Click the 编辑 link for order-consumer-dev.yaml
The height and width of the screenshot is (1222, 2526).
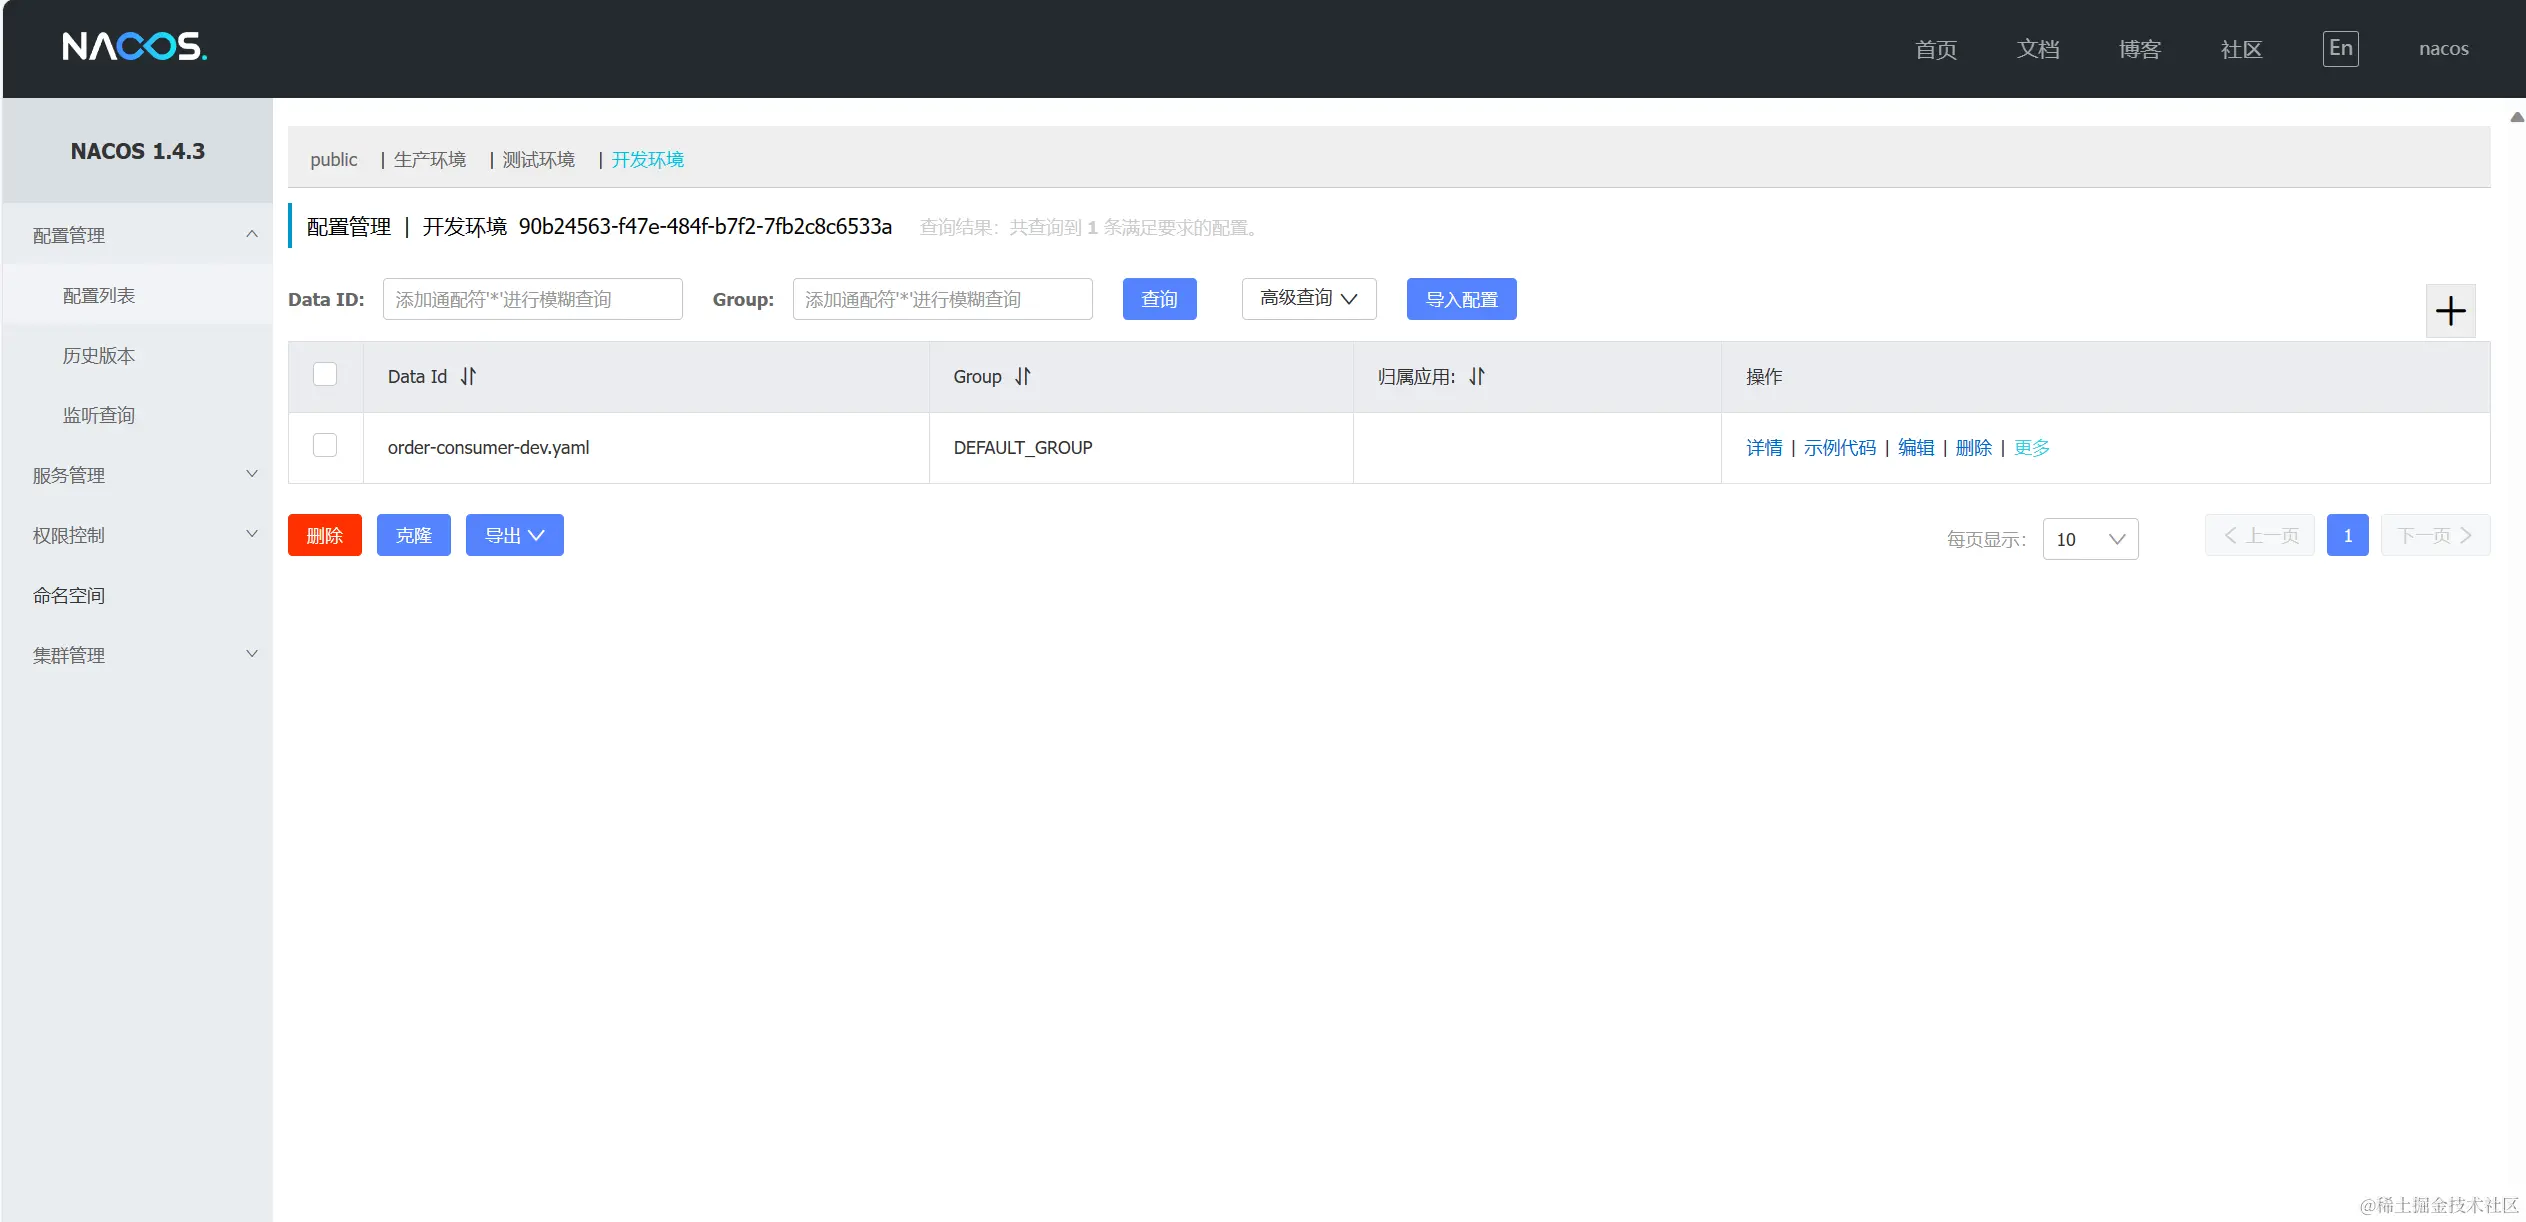(x=1915, y=448)
